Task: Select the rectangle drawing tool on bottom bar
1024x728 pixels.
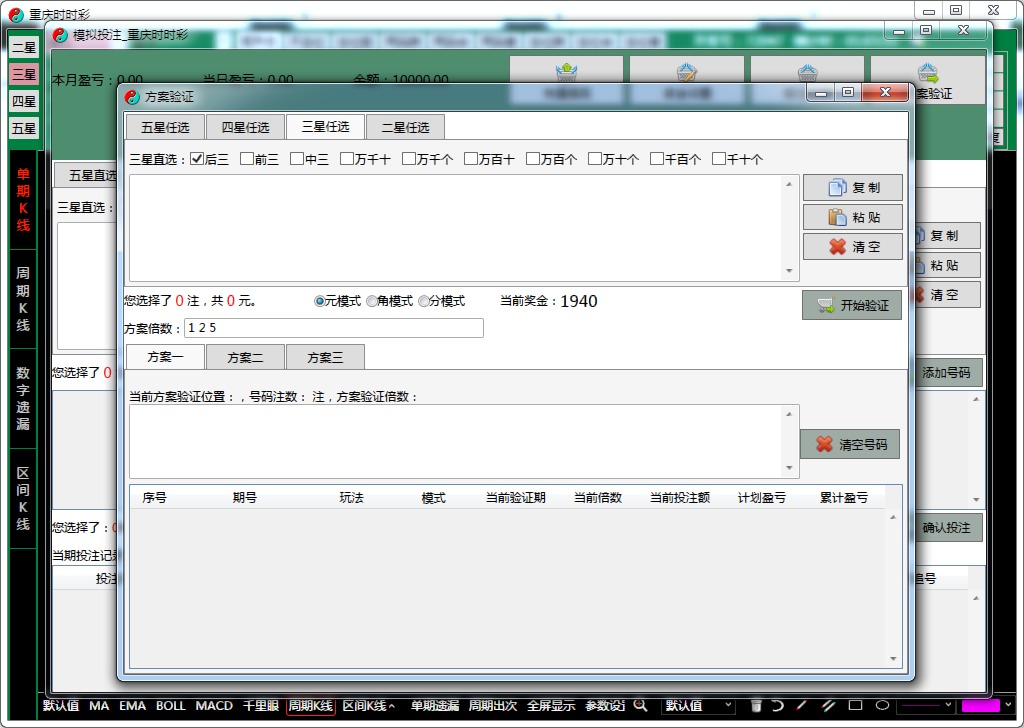Action: coord(856,706)
